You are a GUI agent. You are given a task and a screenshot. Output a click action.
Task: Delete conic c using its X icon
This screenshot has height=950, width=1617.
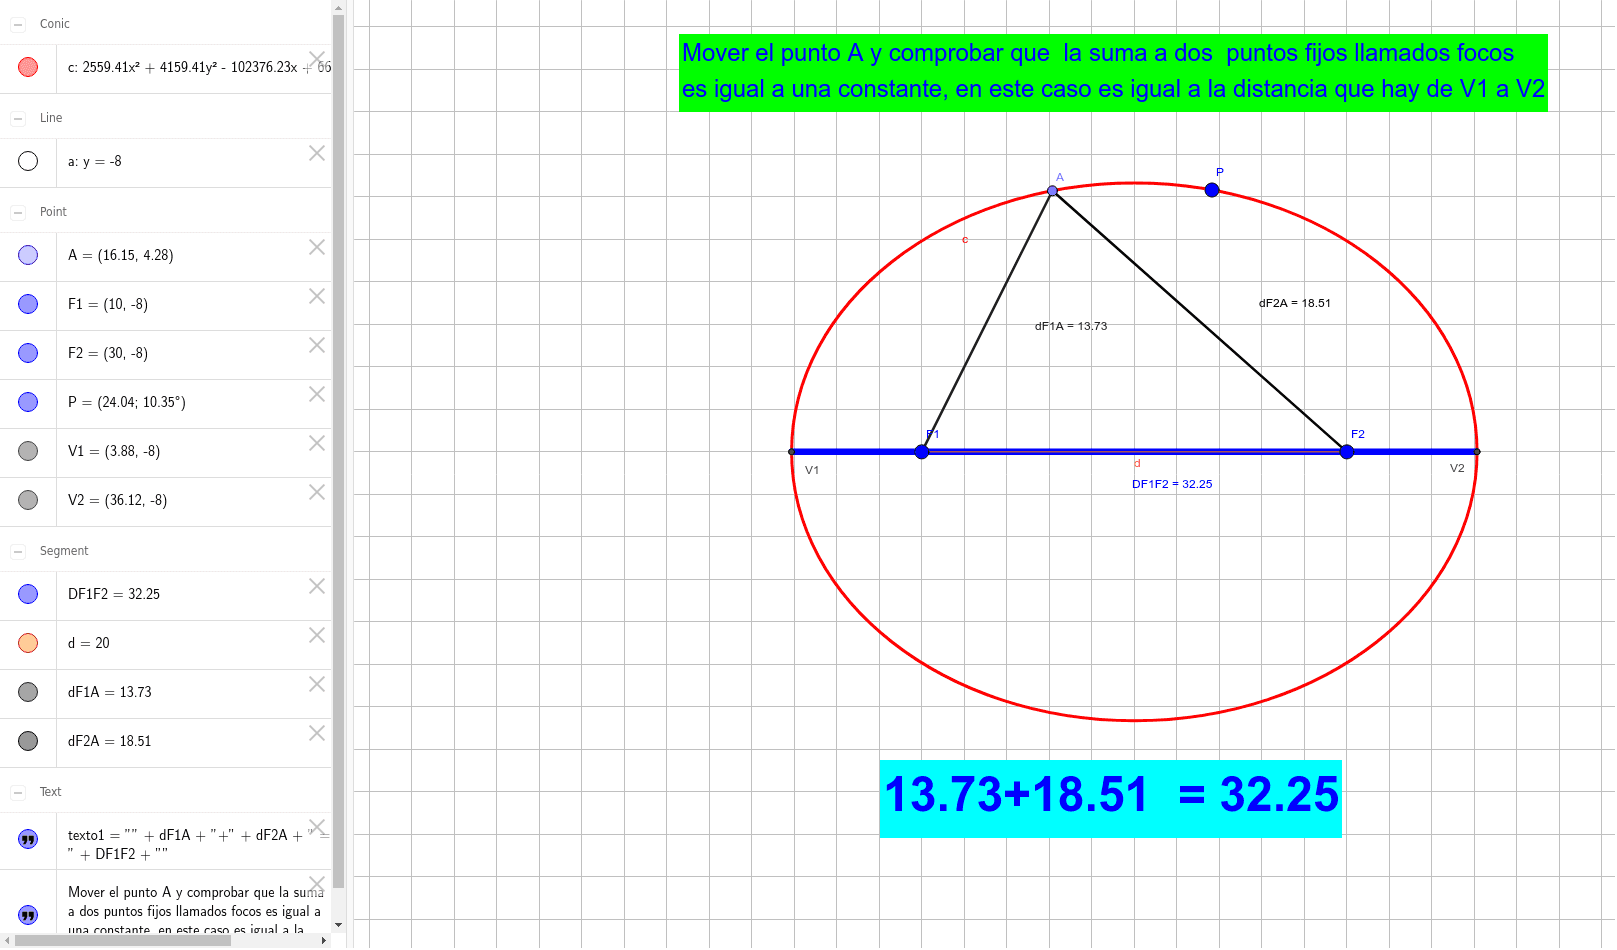[317, 58]
